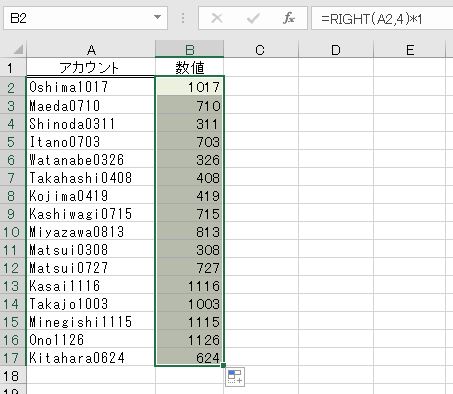The image size is (453, 394).
Task: Select cell Watanabe0326
Action: click(91, 159)
